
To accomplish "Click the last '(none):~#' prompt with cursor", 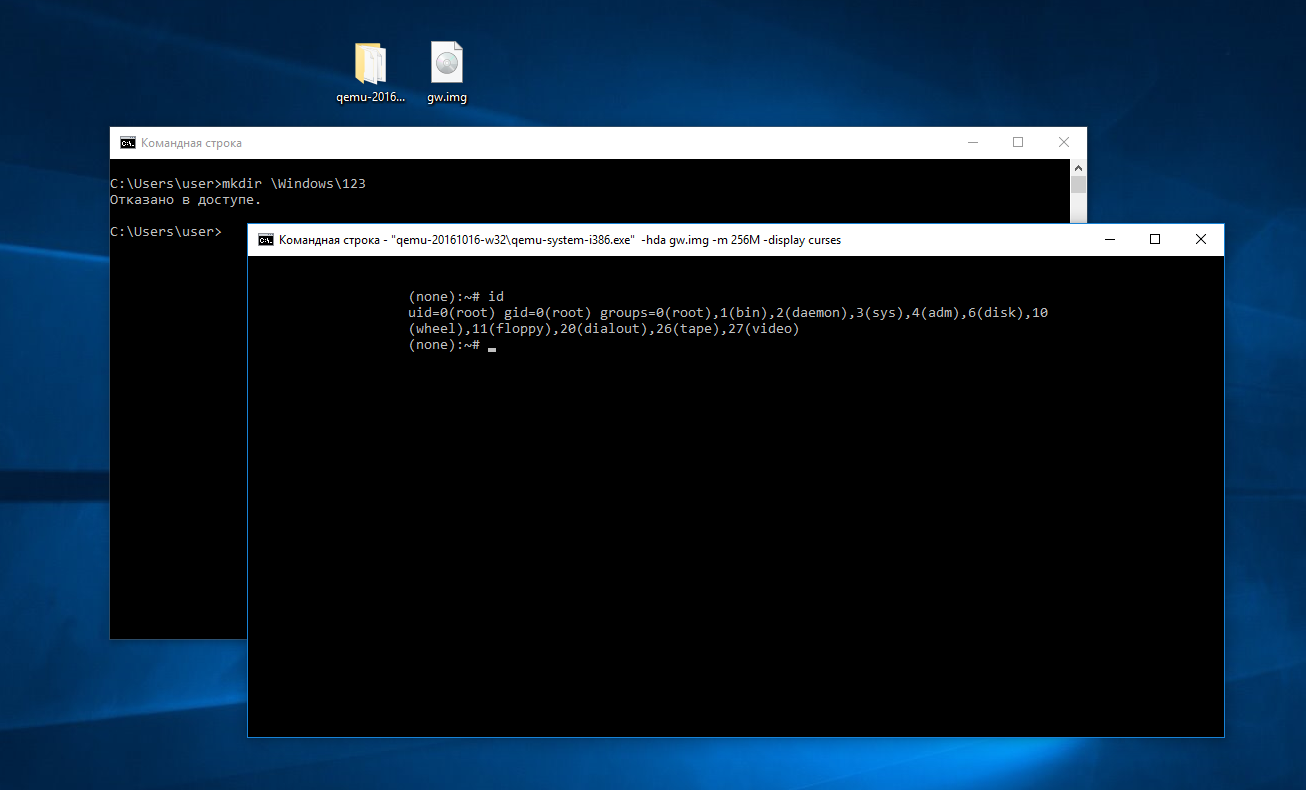I will pyautogui.click(x=452, y=345).
